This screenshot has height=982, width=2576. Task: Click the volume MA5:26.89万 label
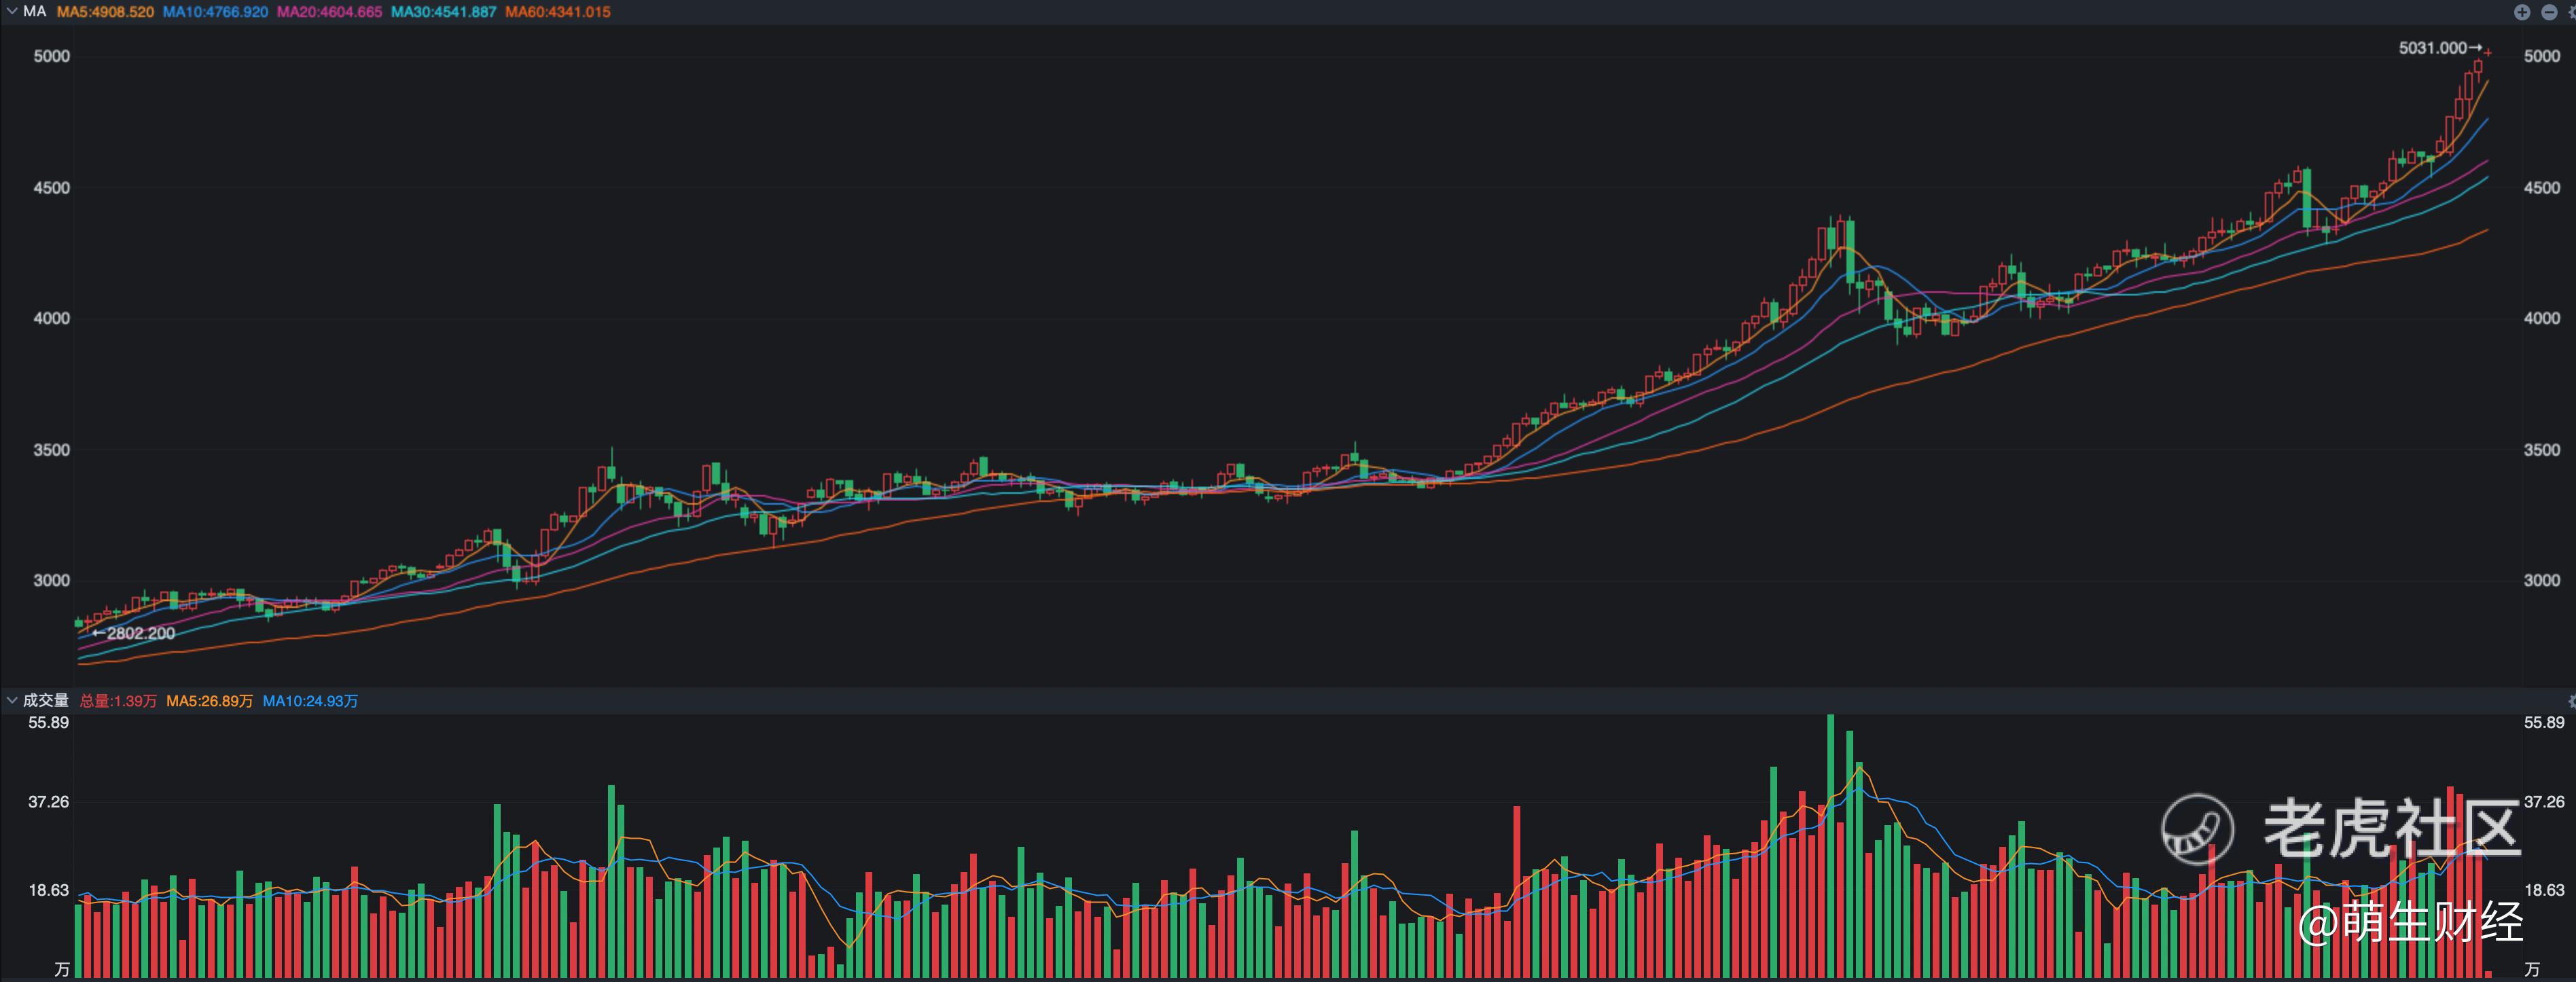coord(209,701)
